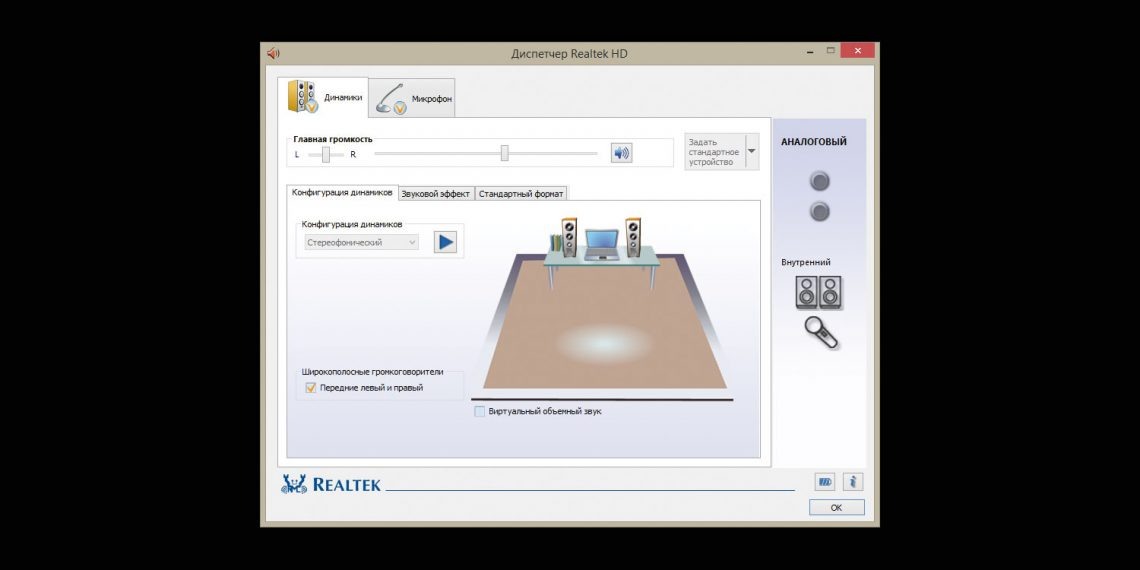Click the internal microphone icon
The width and height of the screenshot is (1140, 570).
822,333
